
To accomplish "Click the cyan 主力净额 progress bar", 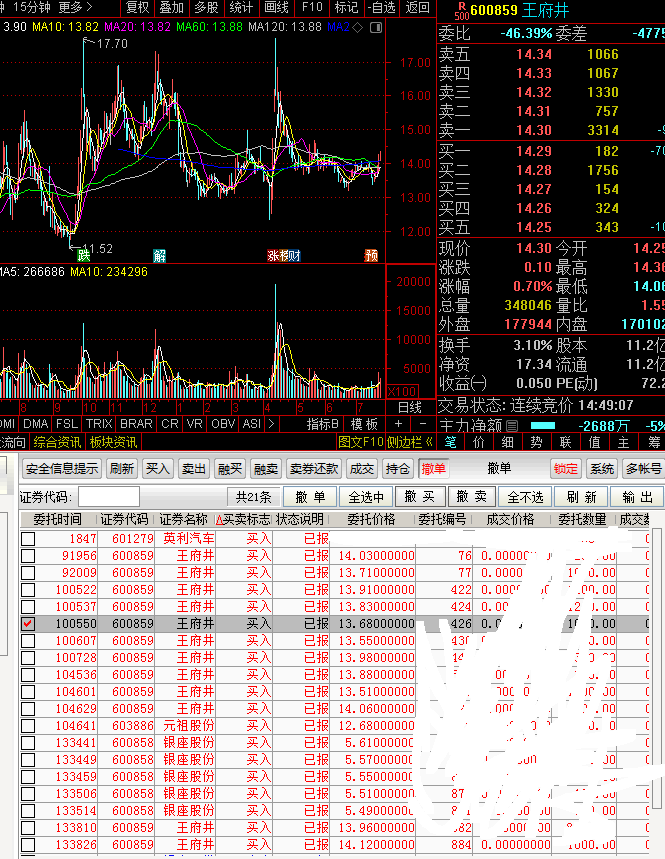I will [543, 426].
